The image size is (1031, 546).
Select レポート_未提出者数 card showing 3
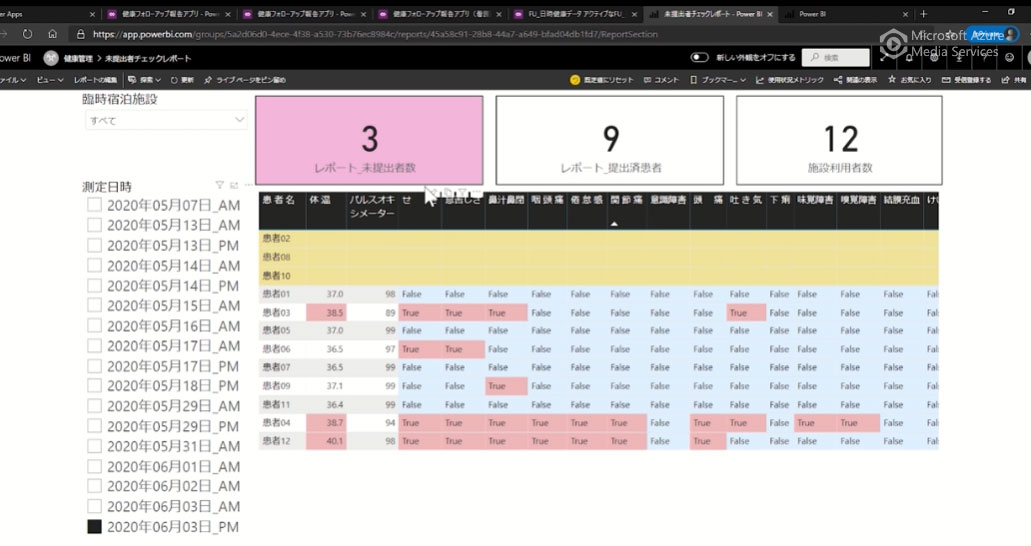(369, 140)
